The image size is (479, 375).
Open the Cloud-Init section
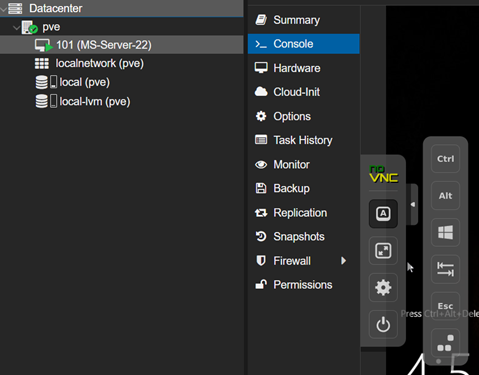[303, 92]
